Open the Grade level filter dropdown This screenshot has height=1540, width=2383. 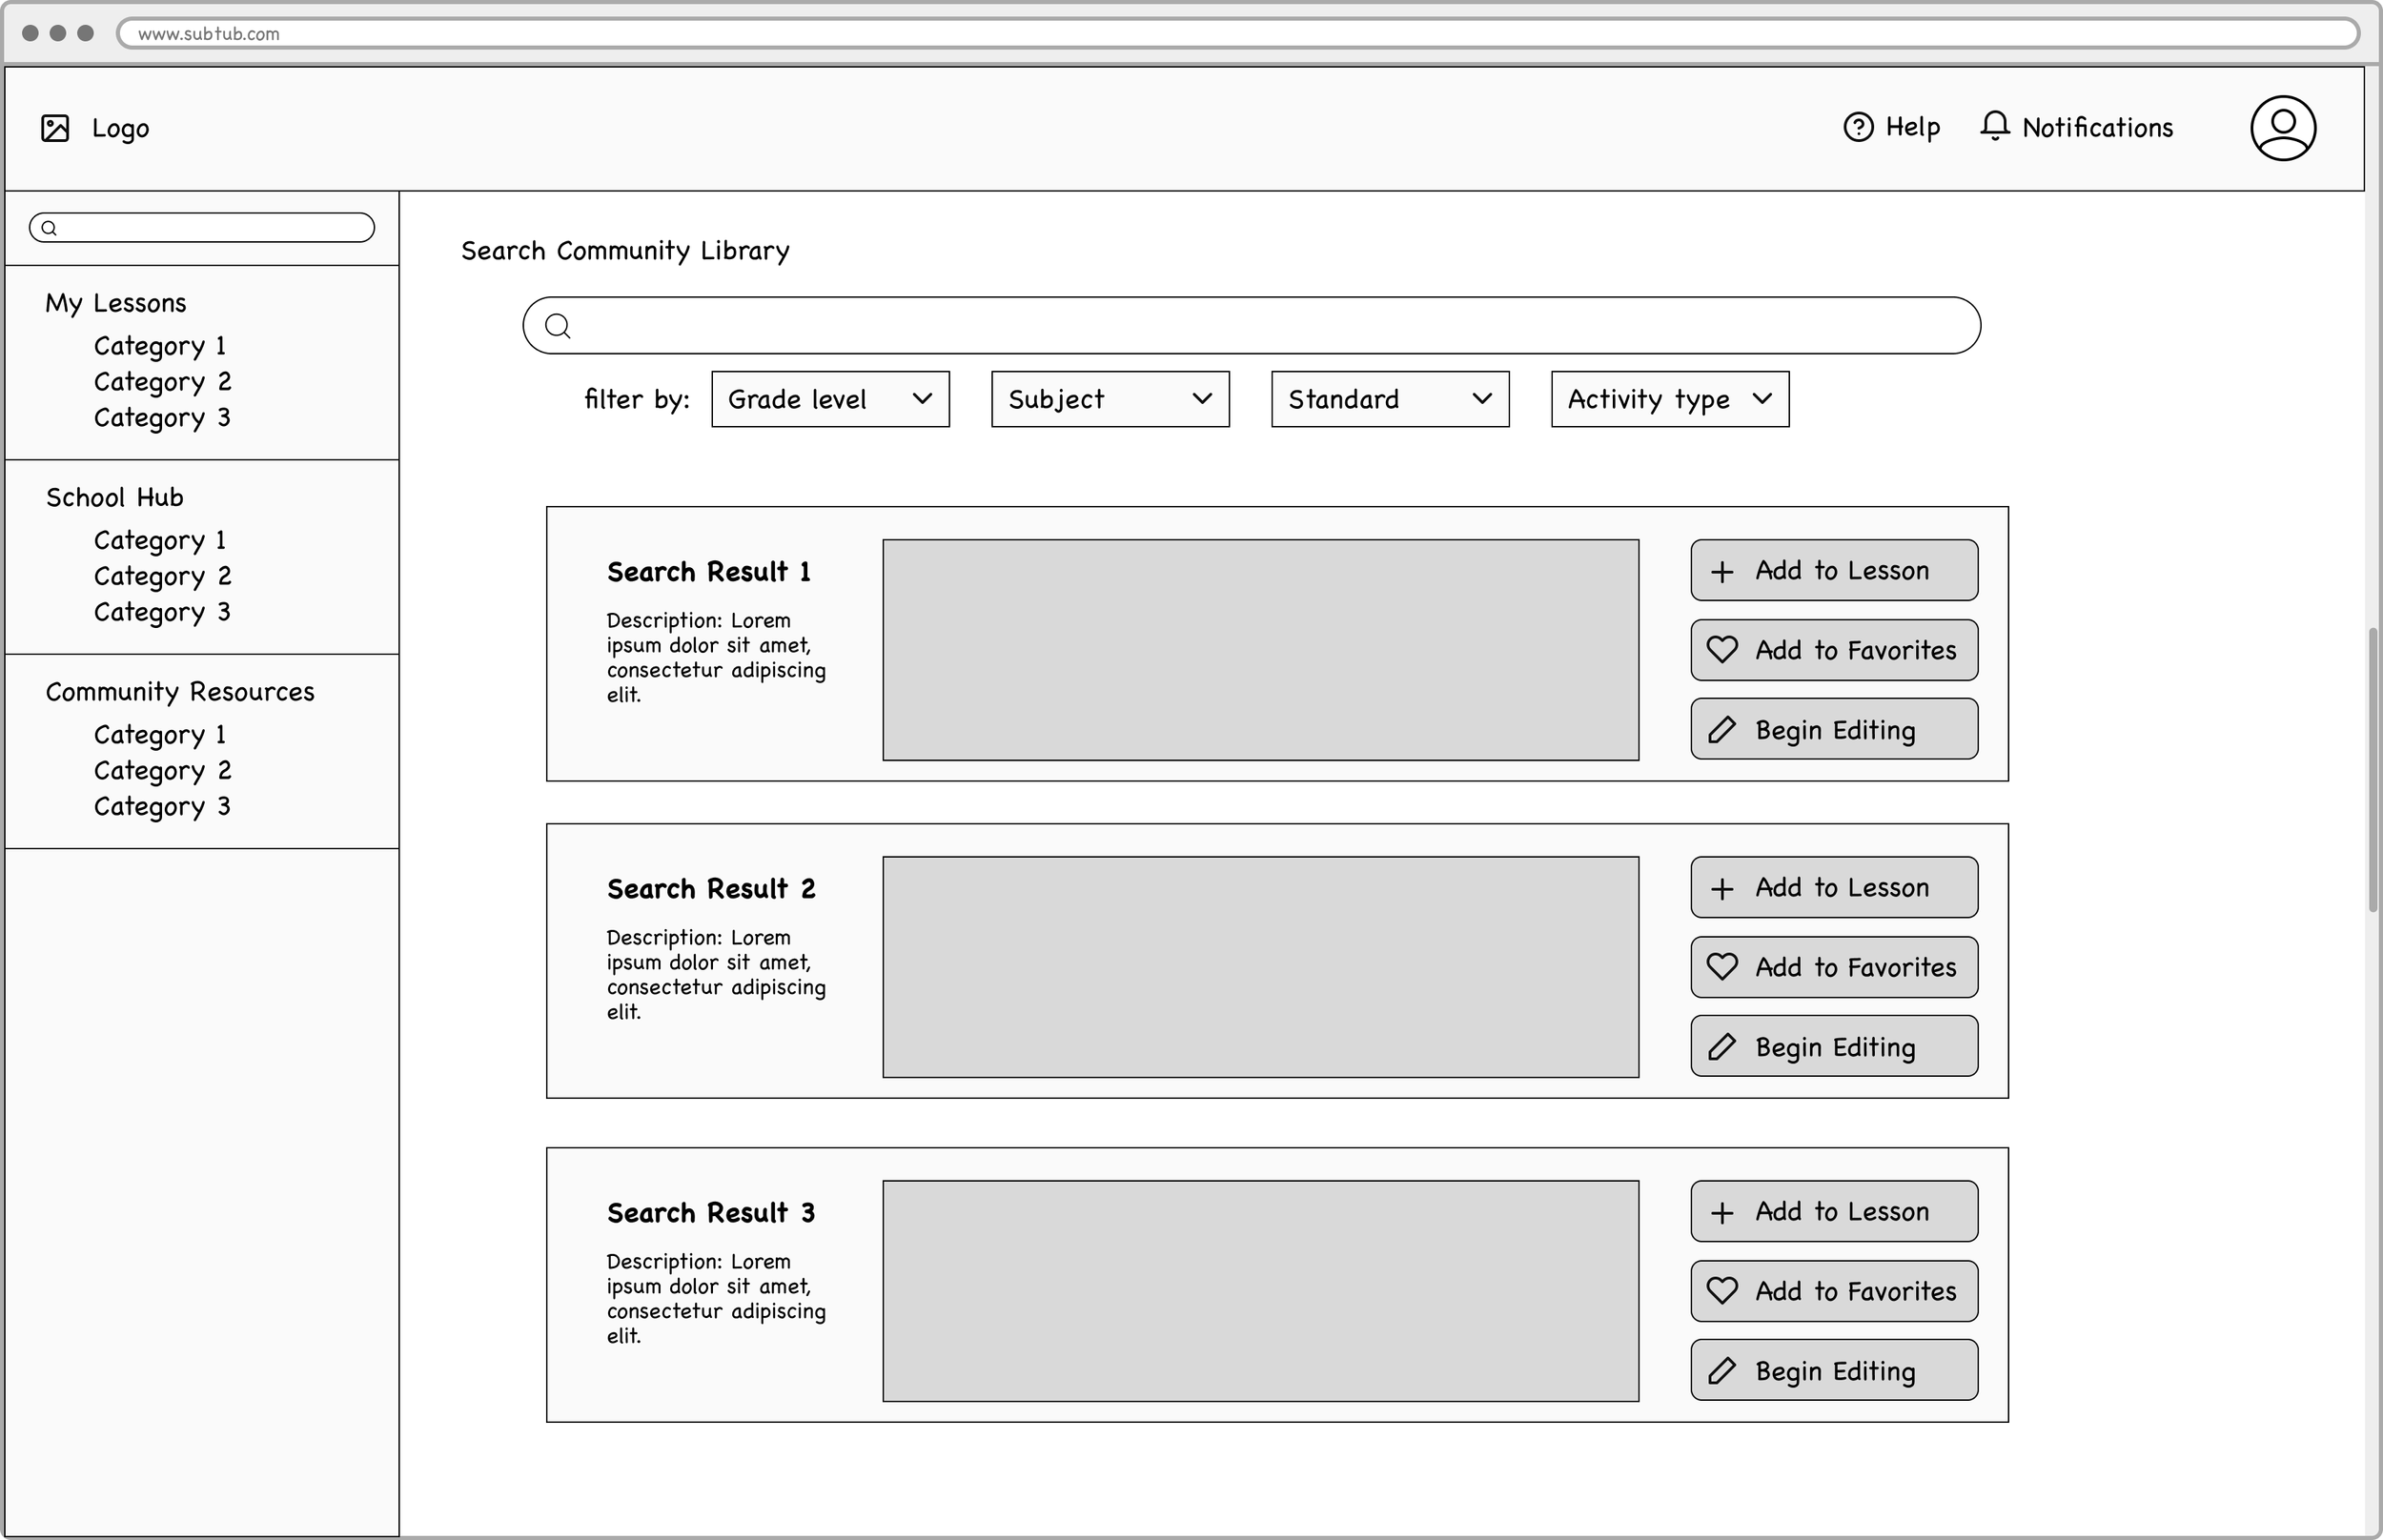(x=830, y=400)
